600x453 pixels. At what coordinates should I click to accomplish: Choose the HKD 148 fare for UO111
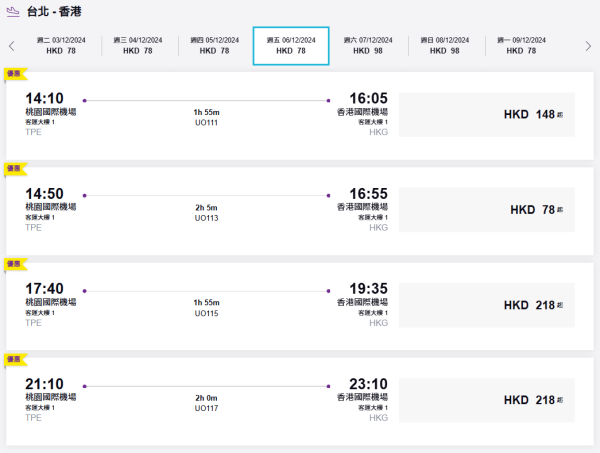pos(486,115)
